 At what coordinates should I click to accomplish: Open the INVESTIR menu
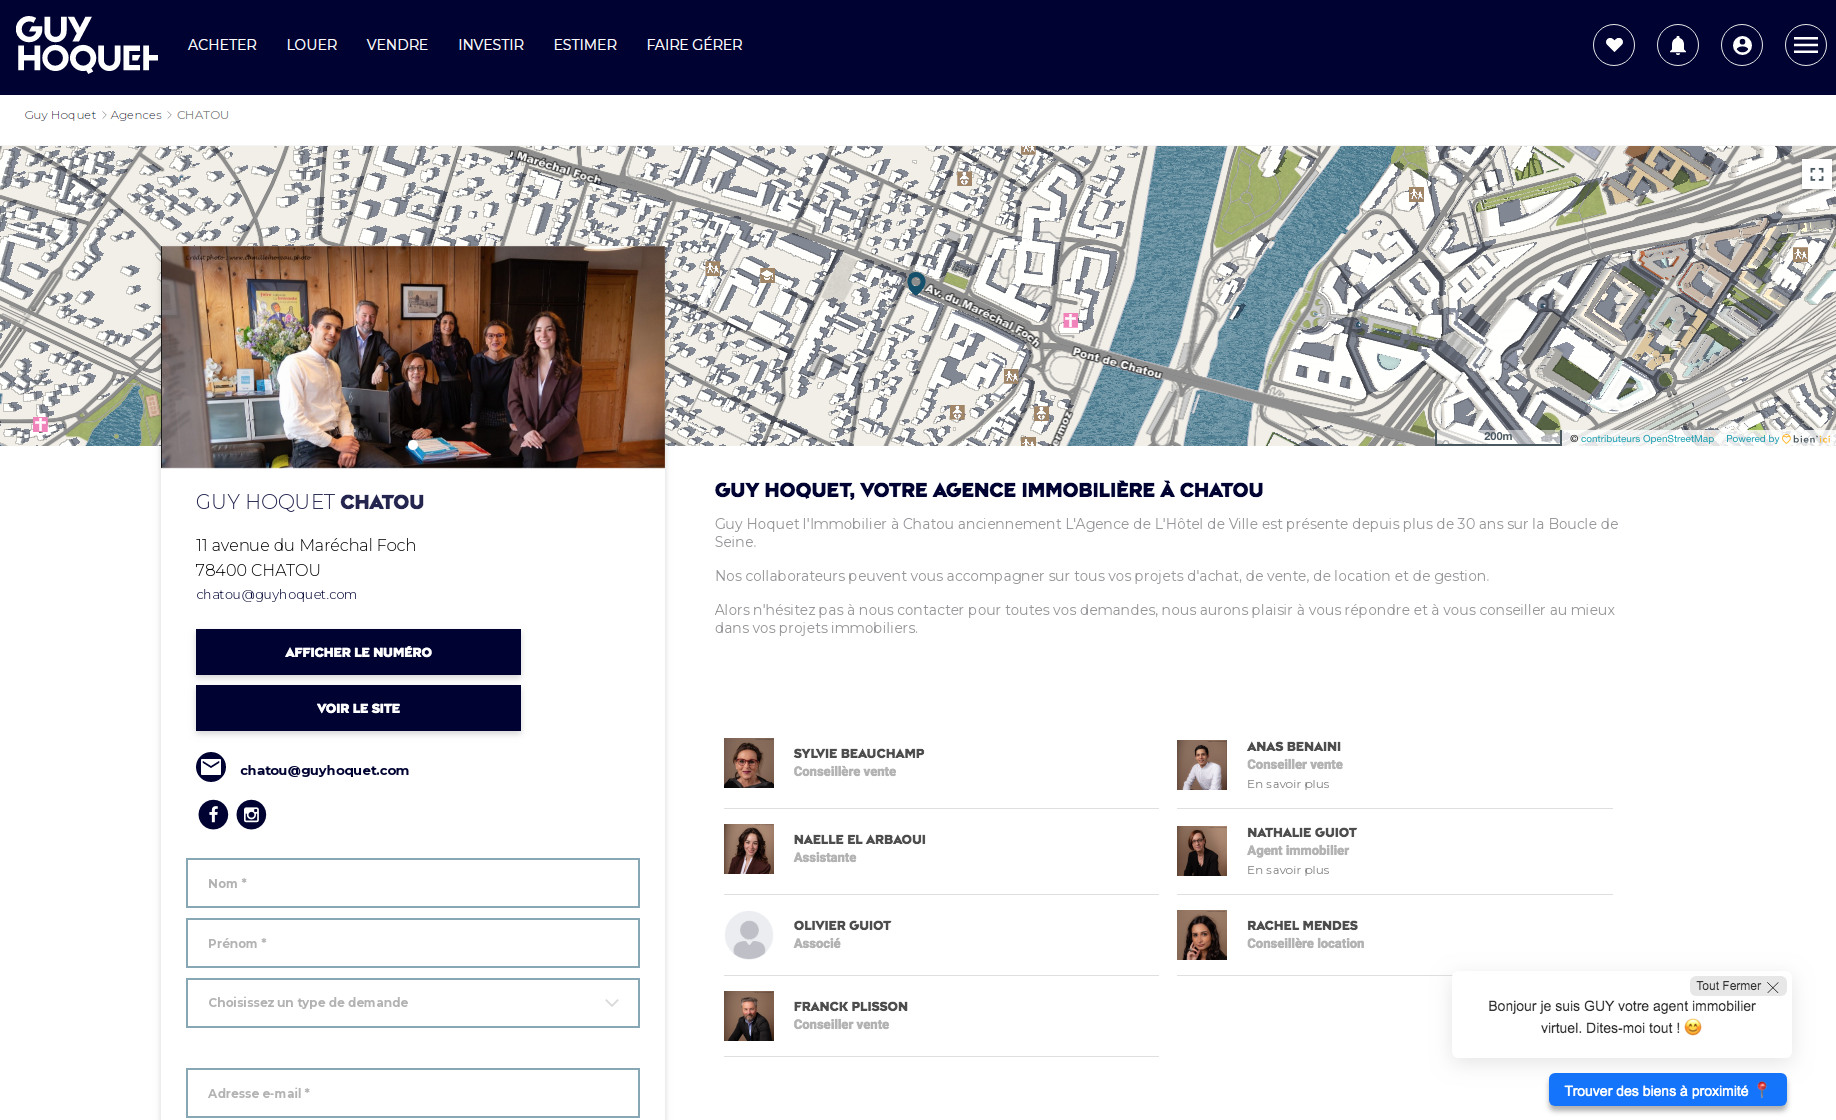click(x=491, y=45)
